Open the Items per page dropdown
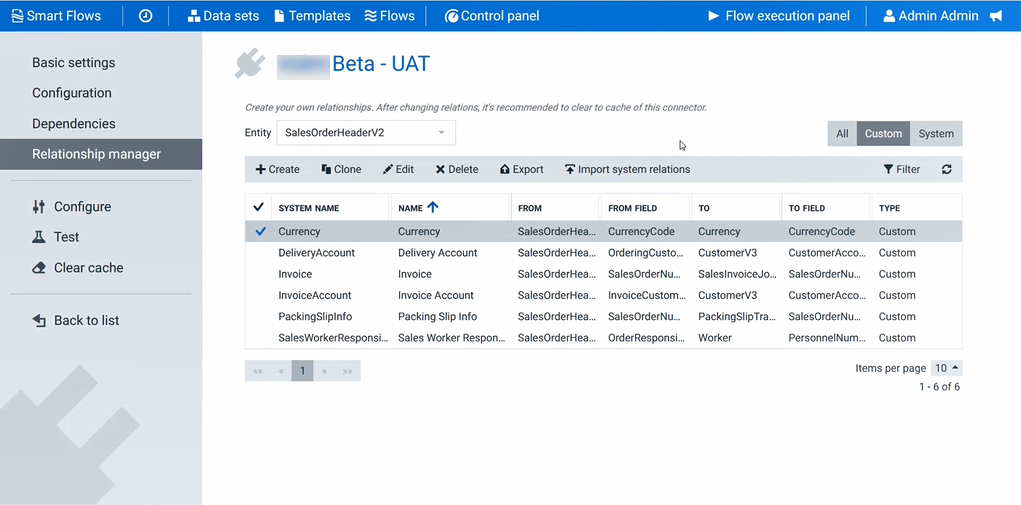1021x505 pixels. 946,368
